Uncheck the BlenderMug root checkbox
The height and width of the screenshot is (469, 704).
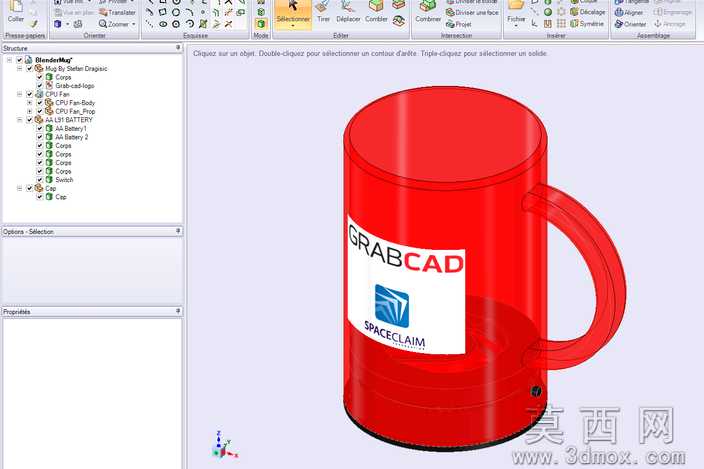(19, 60)
